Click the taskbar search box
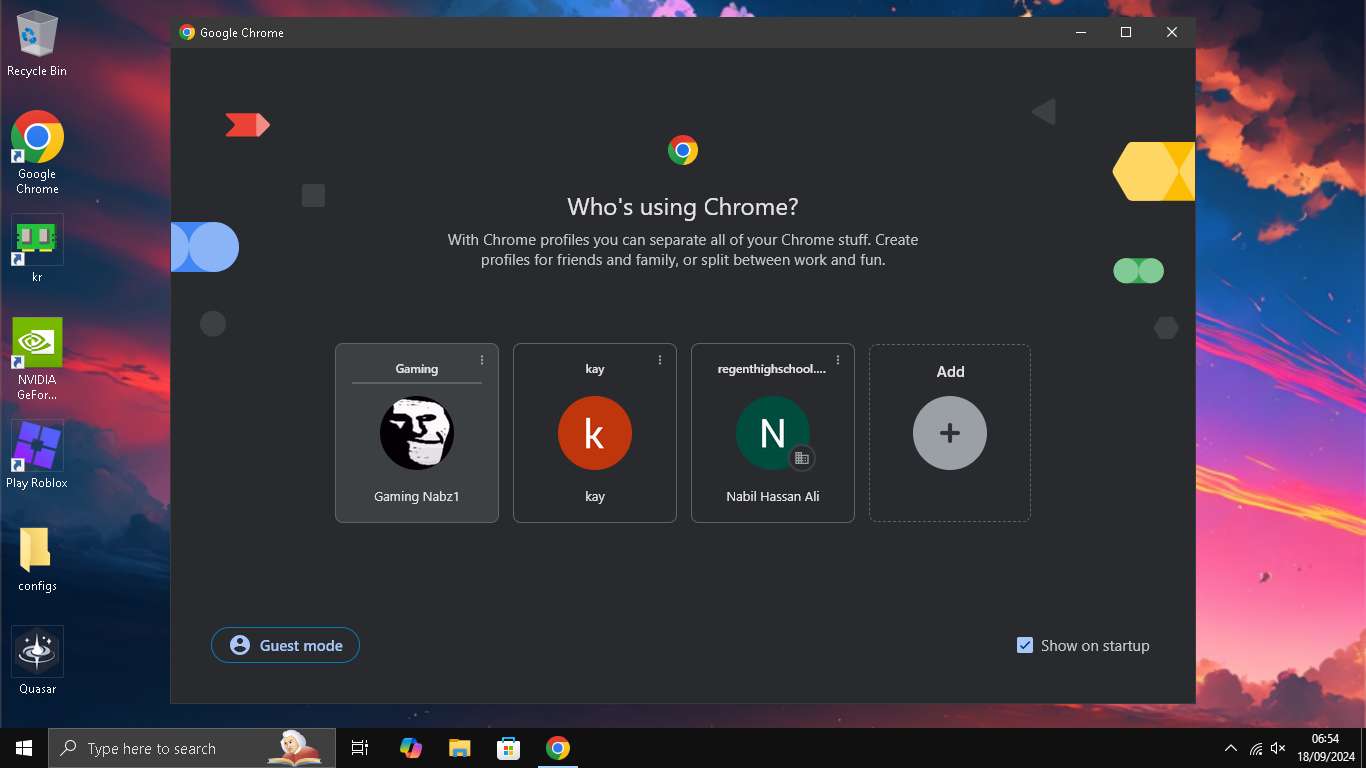The image size is (1366, 768). (x=192, y=748)
